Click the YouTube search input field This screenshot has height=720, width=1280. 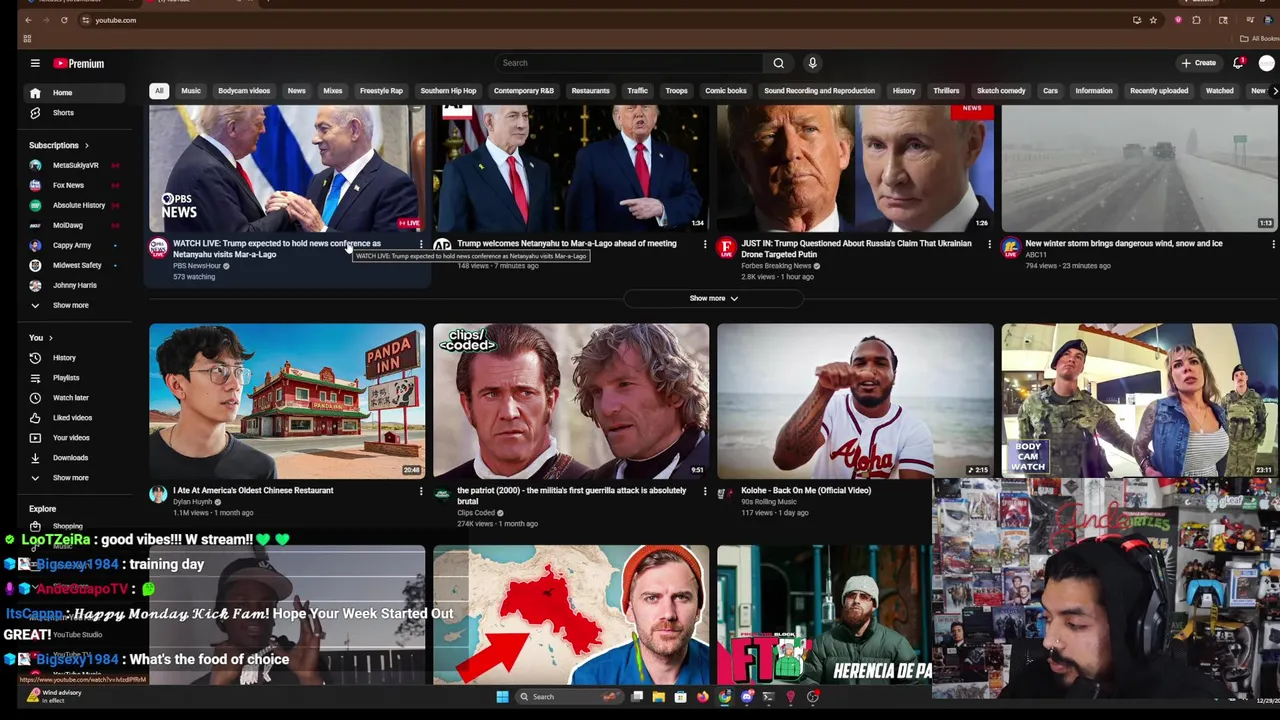[630, 63]
